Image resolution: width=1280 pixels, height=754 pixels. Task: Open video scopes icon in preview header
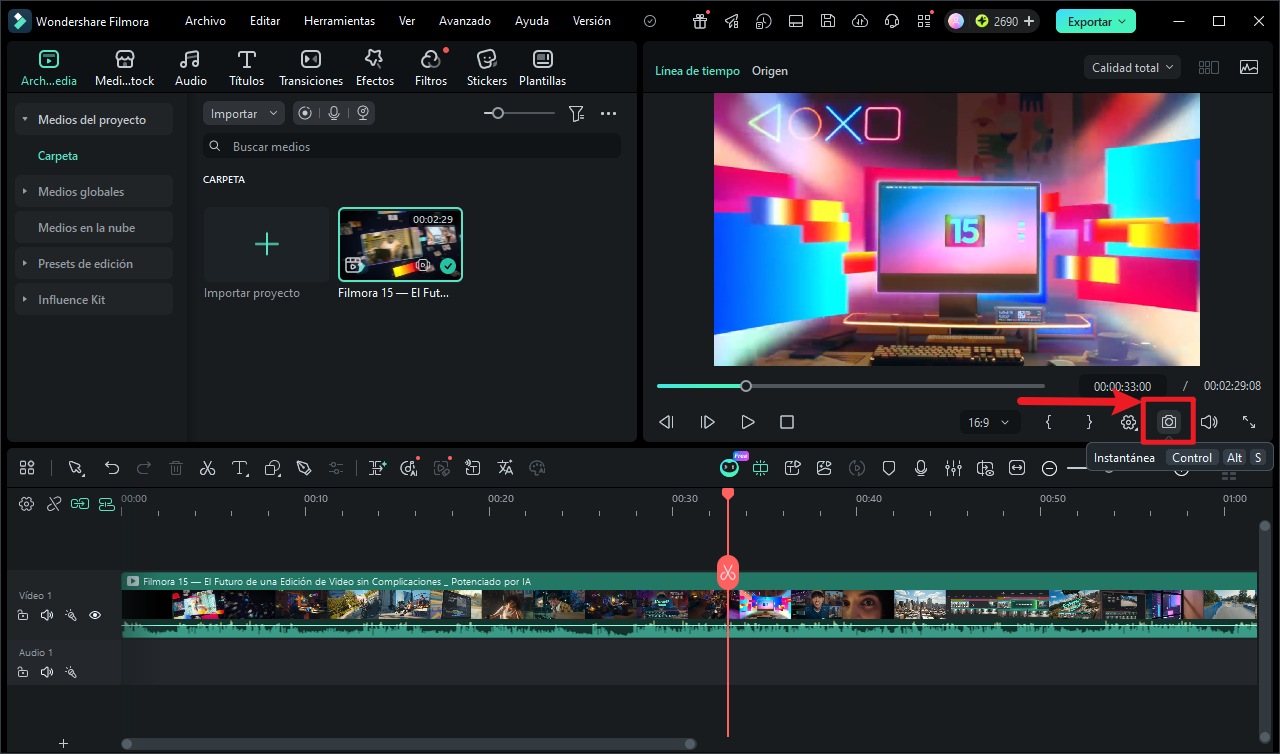1249,67
